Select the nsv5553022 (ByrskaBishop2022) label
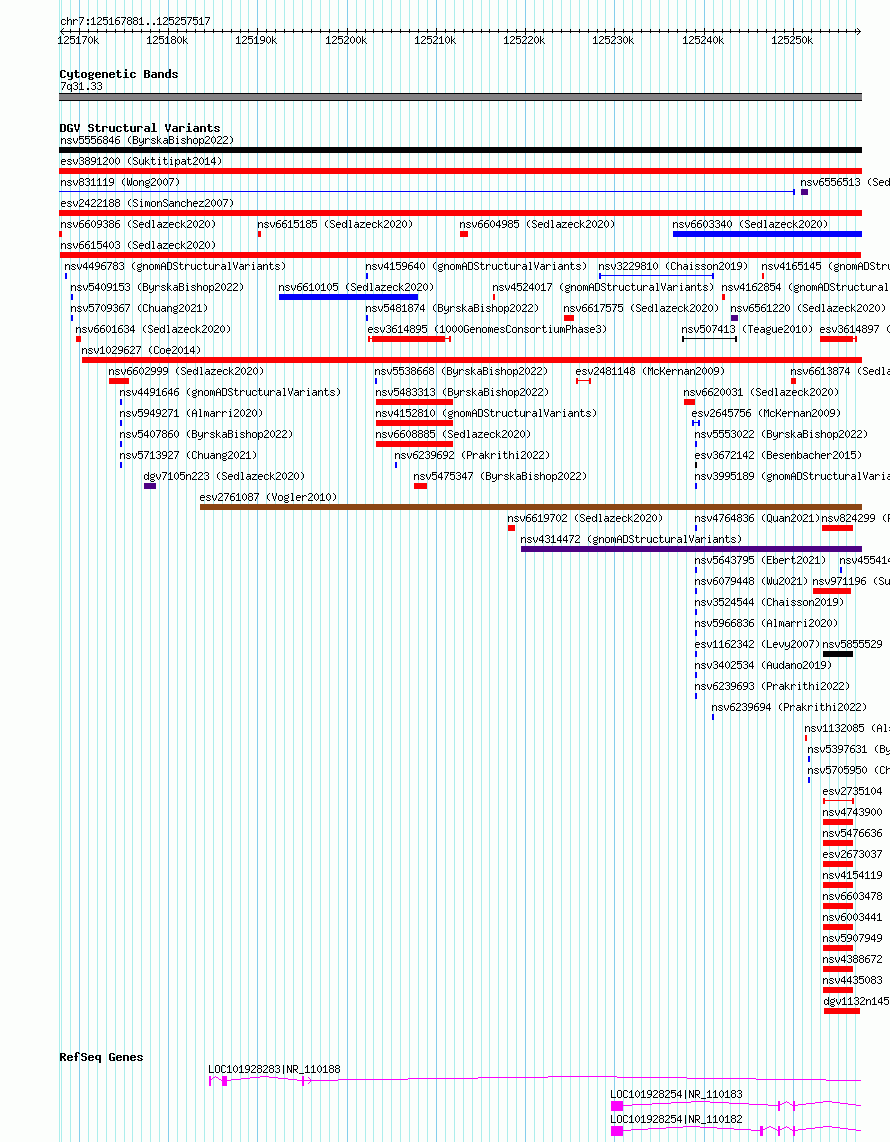This screenshot has height=1142, width=890. point(781,435)
